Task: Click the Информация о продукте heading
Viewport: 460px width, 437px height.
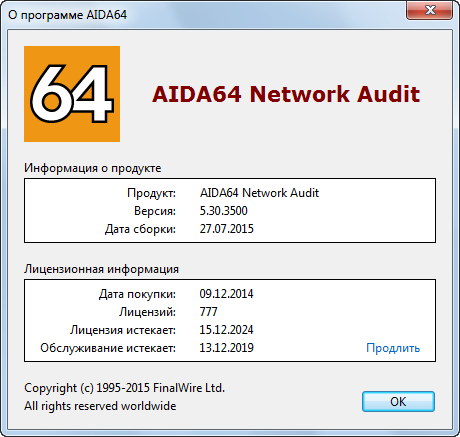Action: (x=93, y=168)
